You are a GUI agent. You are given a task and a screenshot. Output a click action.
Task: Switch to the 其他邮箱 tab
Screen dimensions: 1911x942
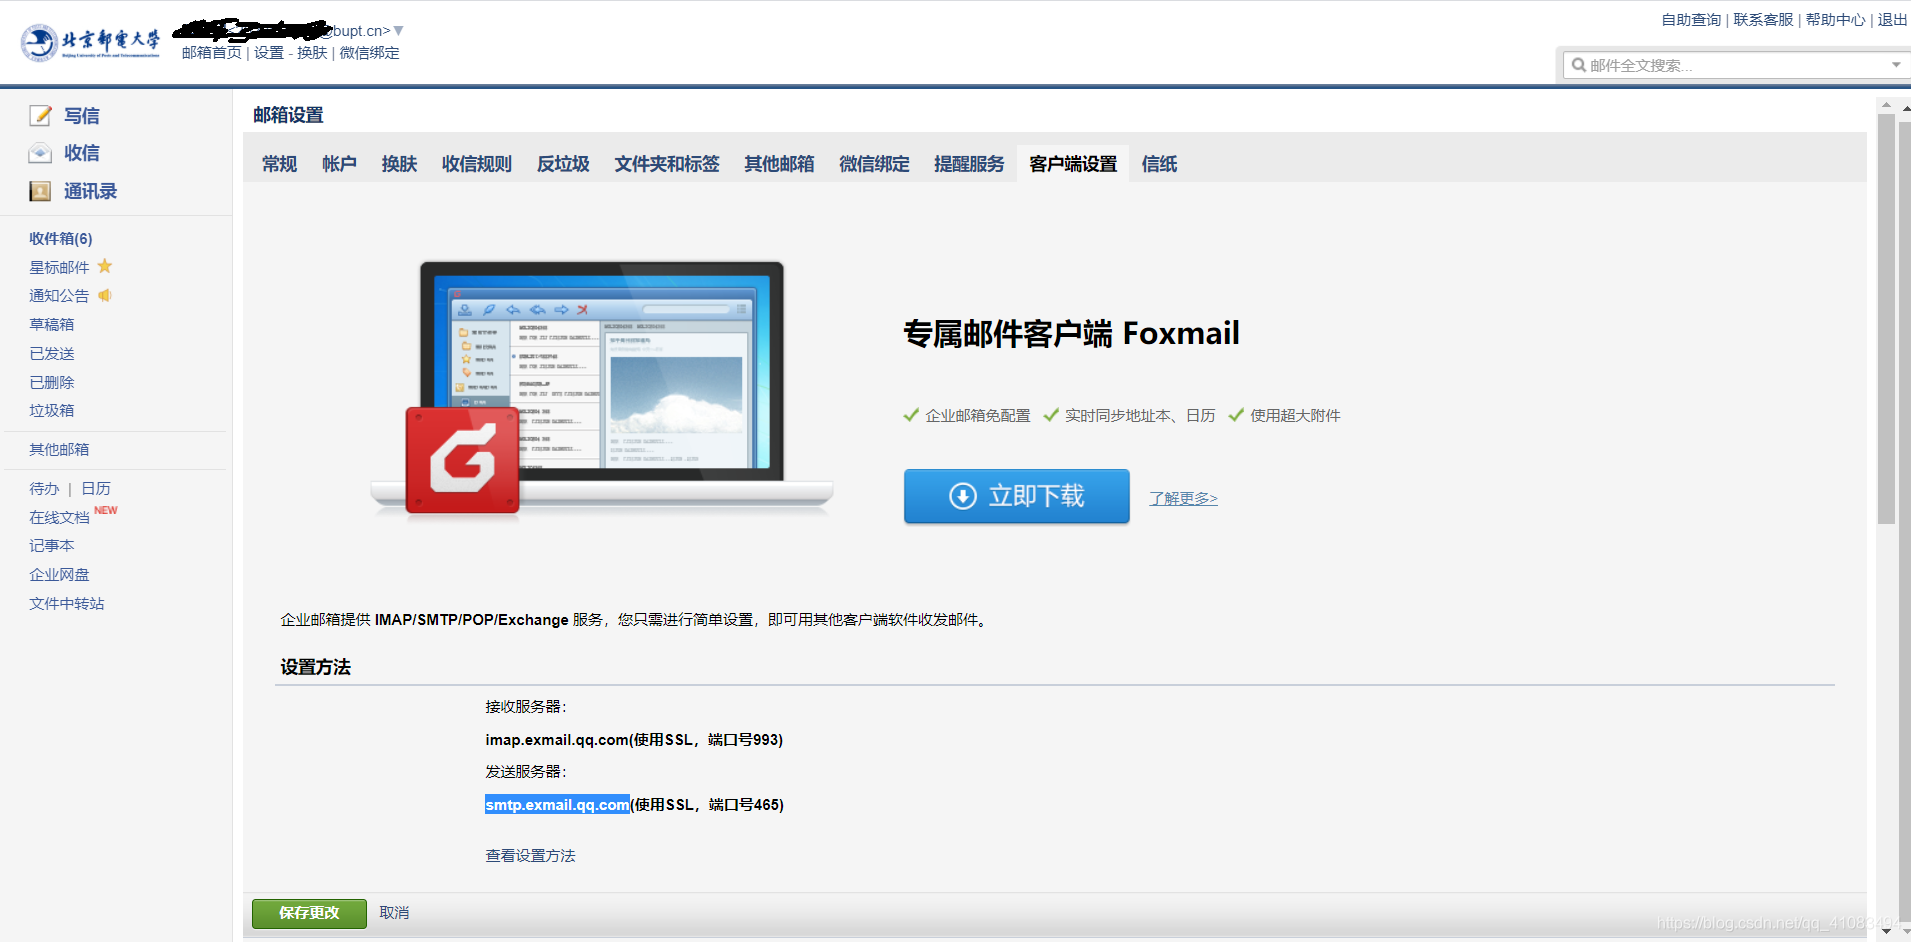click(779, 164)
